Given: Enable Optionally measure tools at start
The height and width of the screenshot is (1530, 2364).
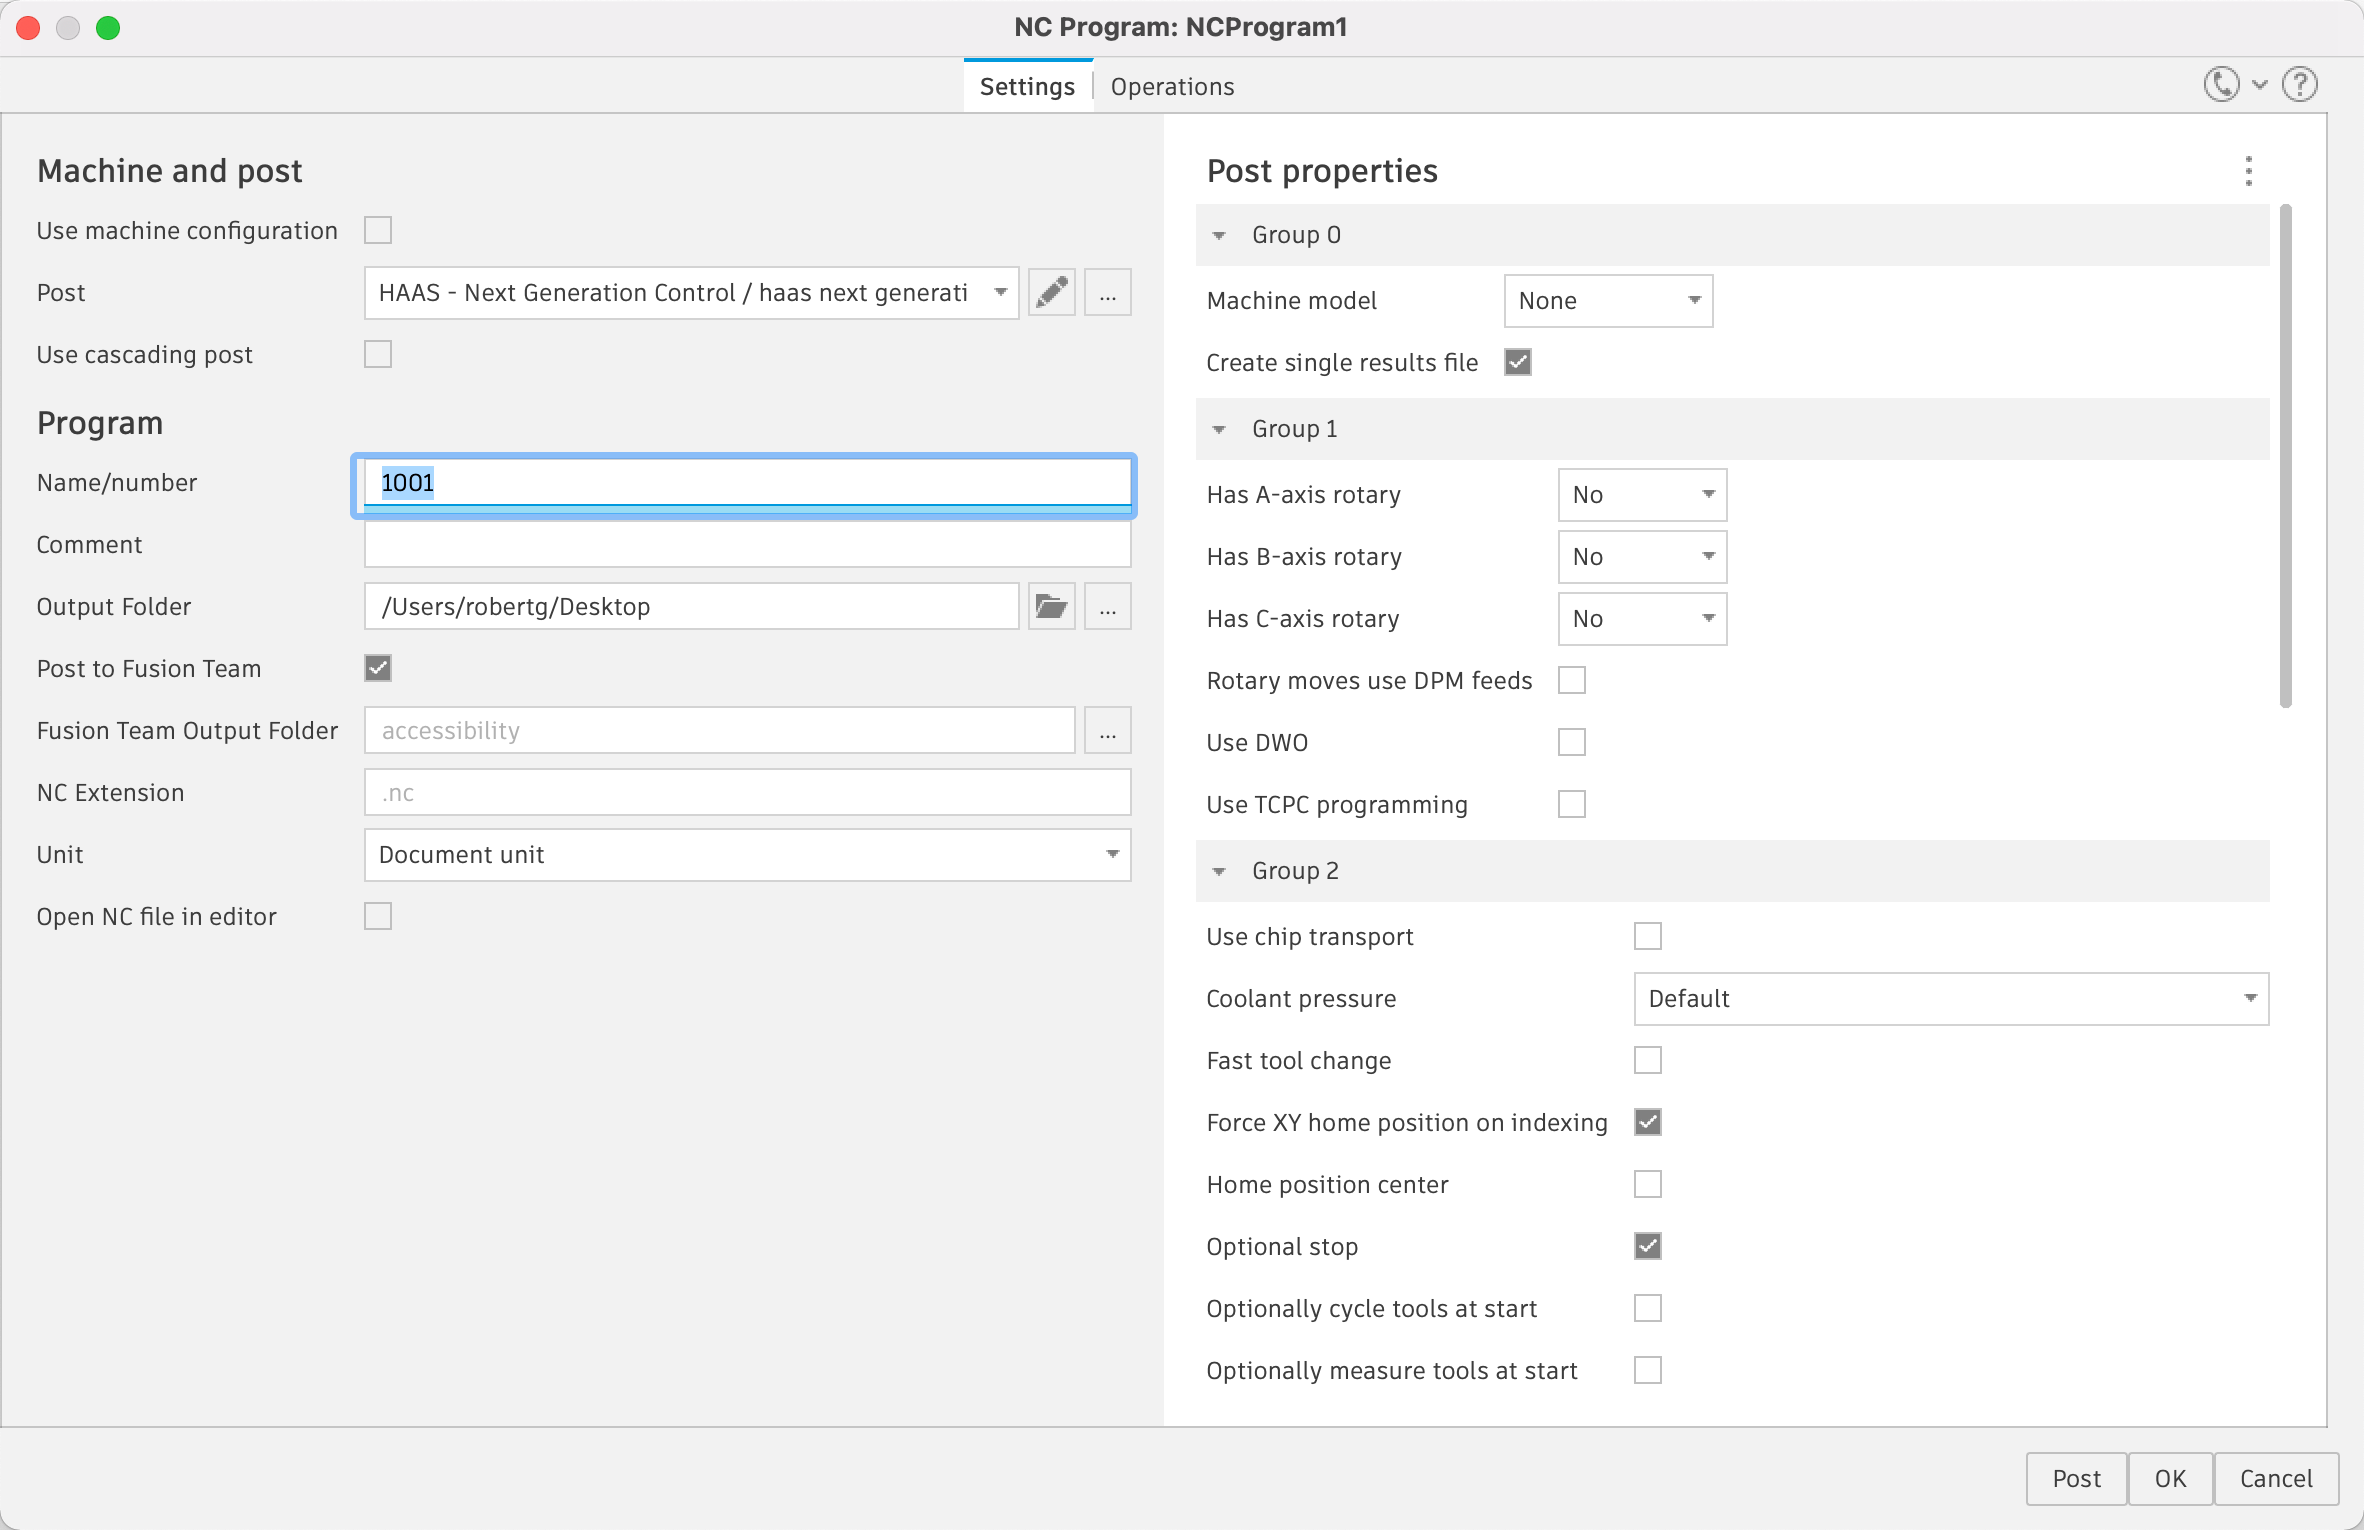Looking at the screenshot, I should (x=1648, y=1371).
